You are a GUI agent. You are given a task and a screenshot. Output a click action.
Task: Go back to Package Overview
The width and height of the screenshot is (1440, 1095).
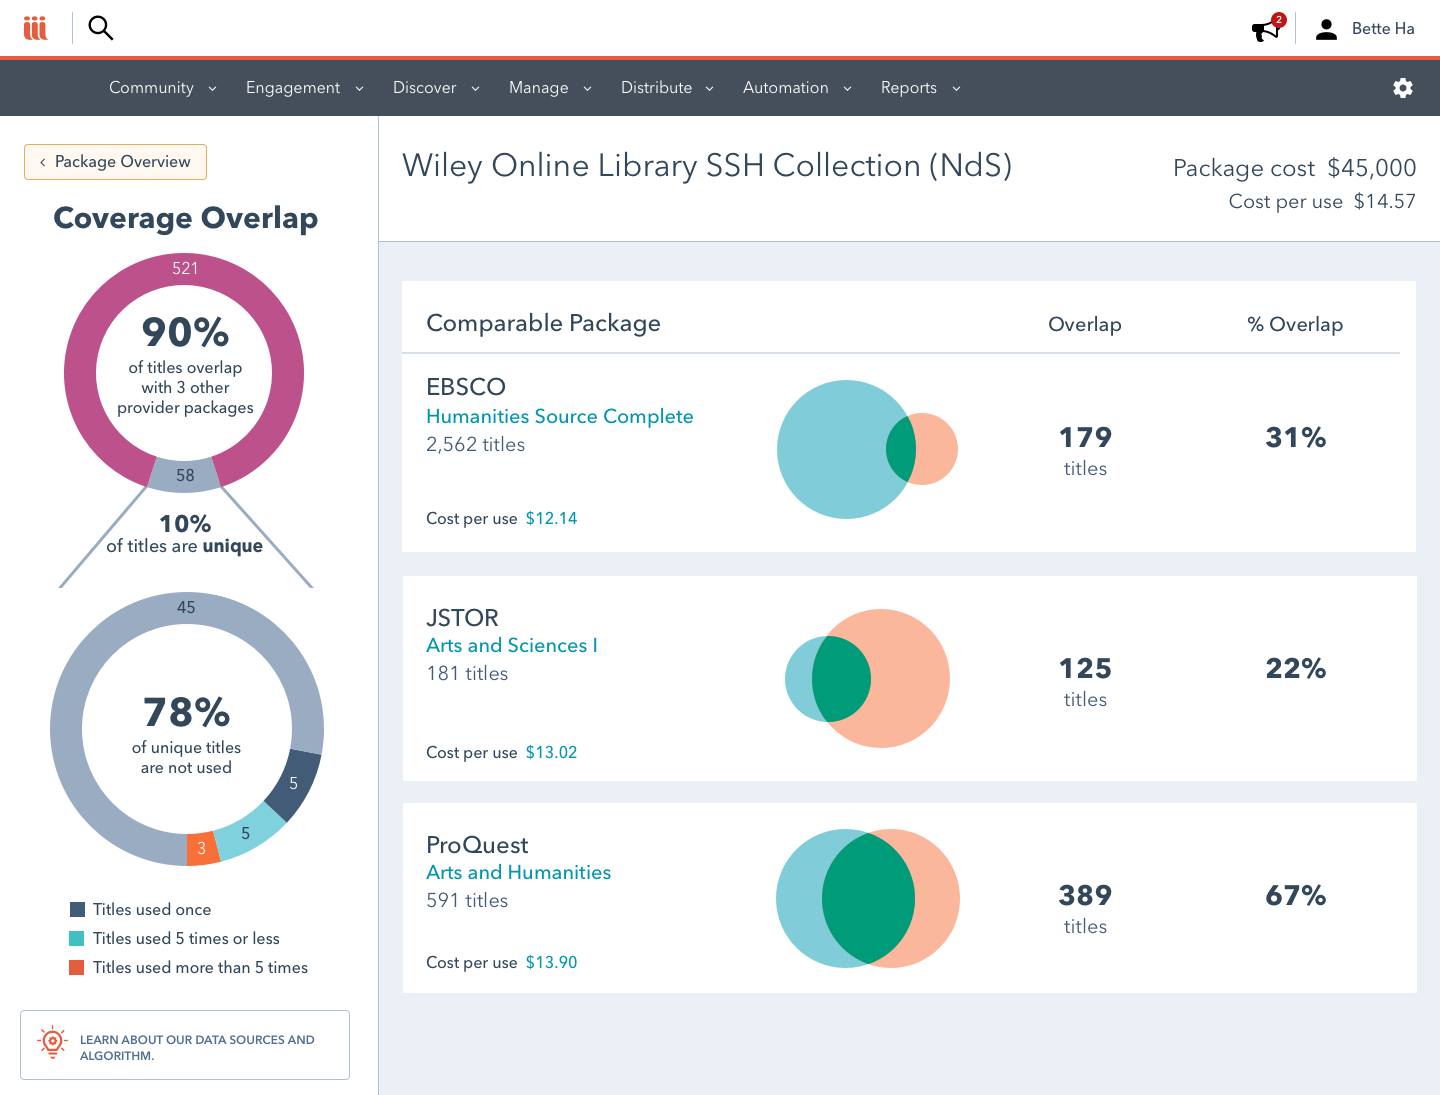(115, 162)
